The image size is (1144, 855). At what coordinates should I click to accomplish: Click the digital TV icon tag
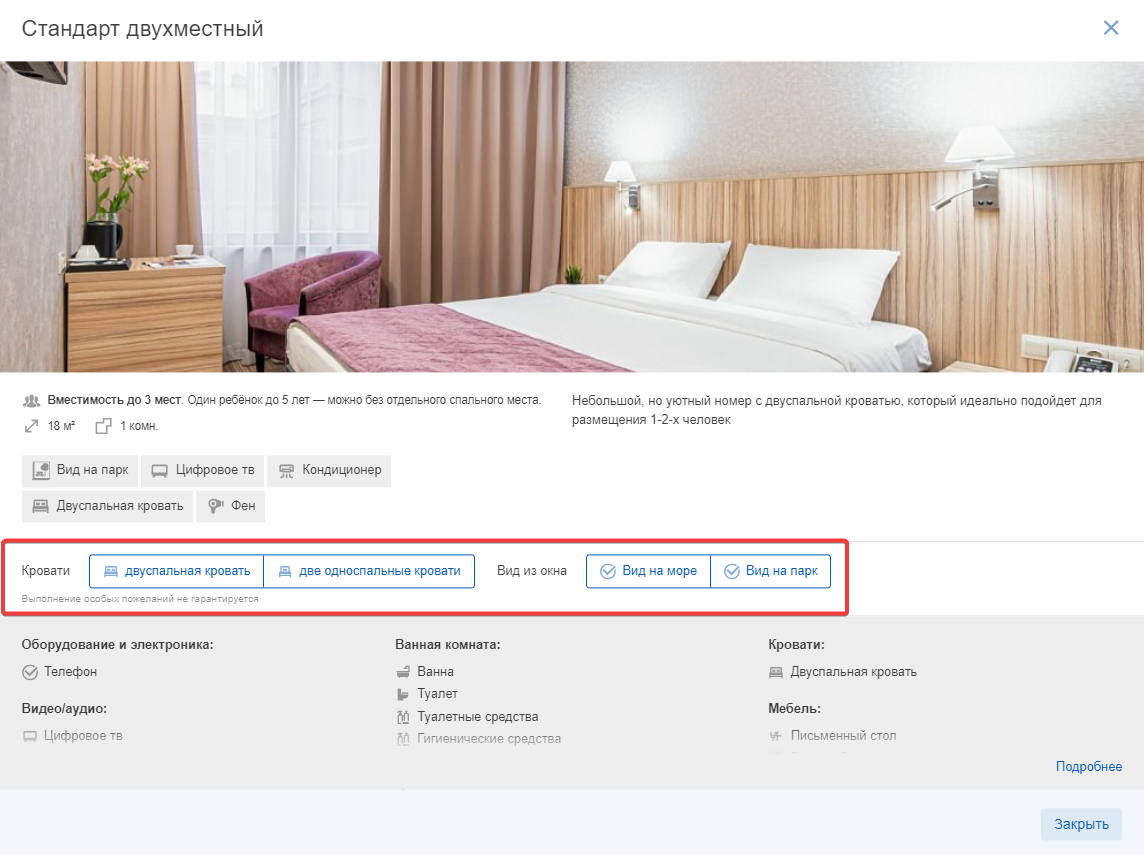coord(159,471)
